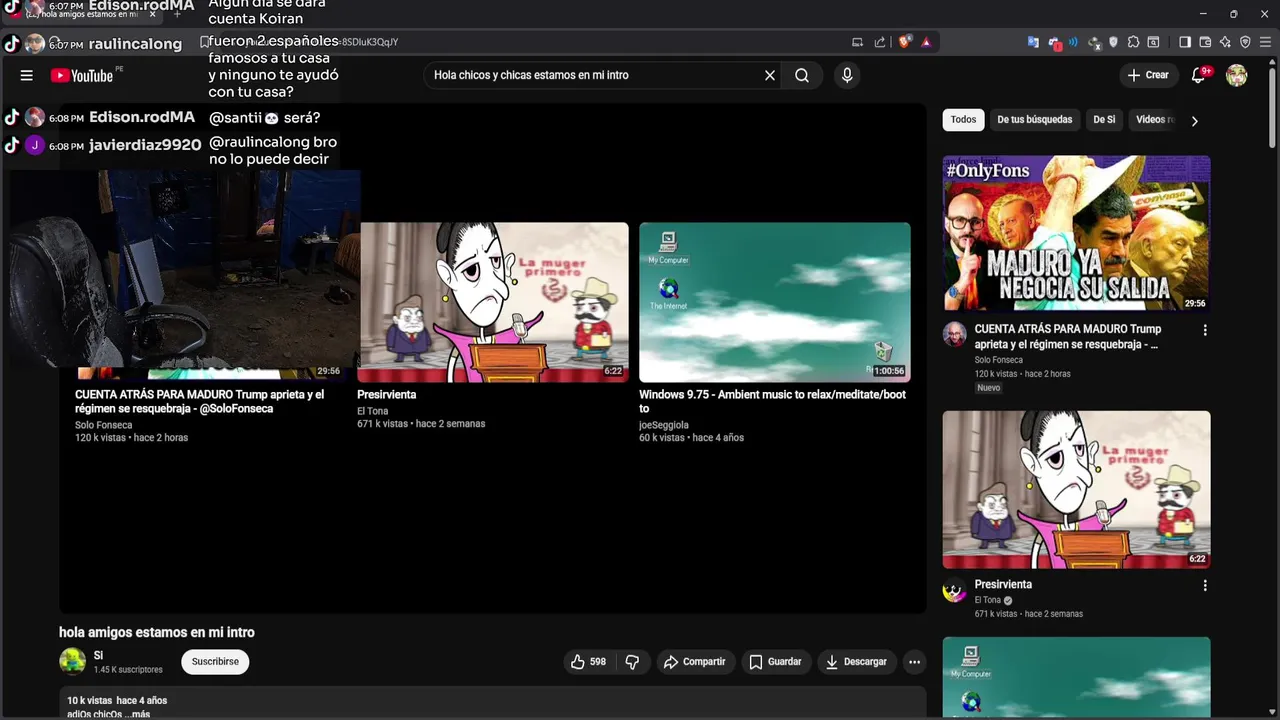The width and height of the screenshot is (1280, 720).
Task: Open the notifications bell
Action: [x=1199, y=75]
